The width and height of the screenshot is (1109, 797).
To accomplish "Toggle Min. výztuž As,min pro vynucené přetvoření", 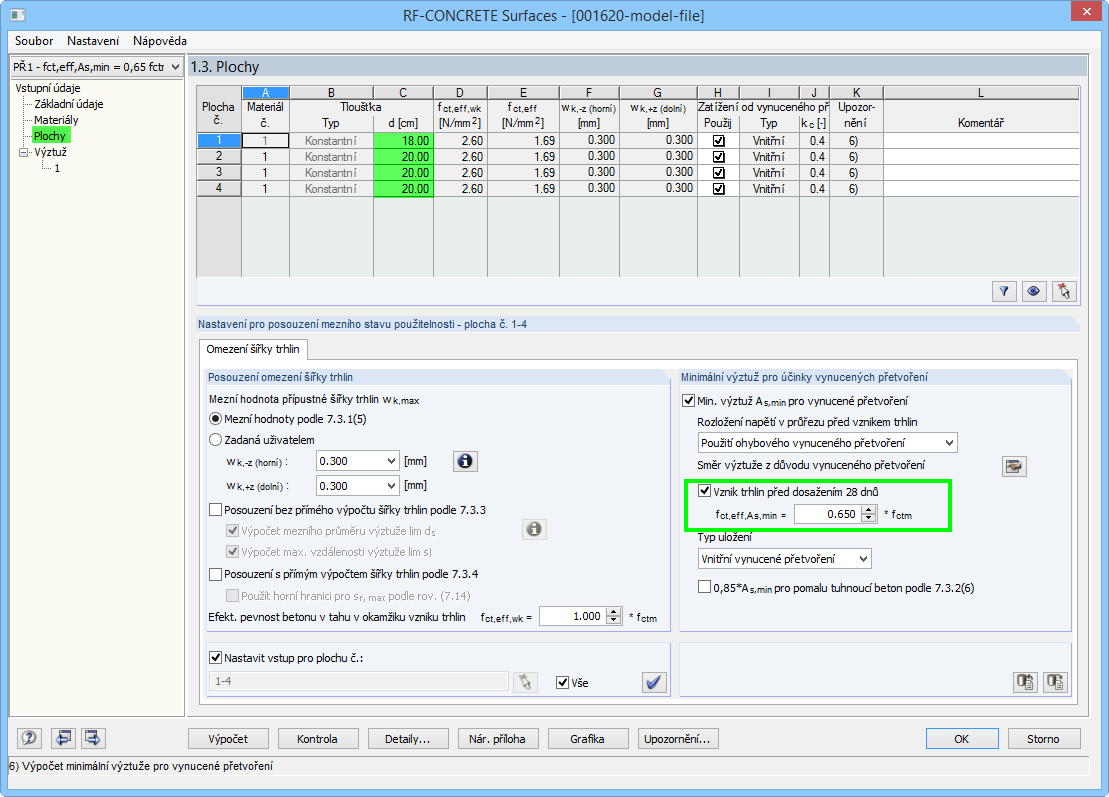I will pyautogui.click(x=688, y=400).
